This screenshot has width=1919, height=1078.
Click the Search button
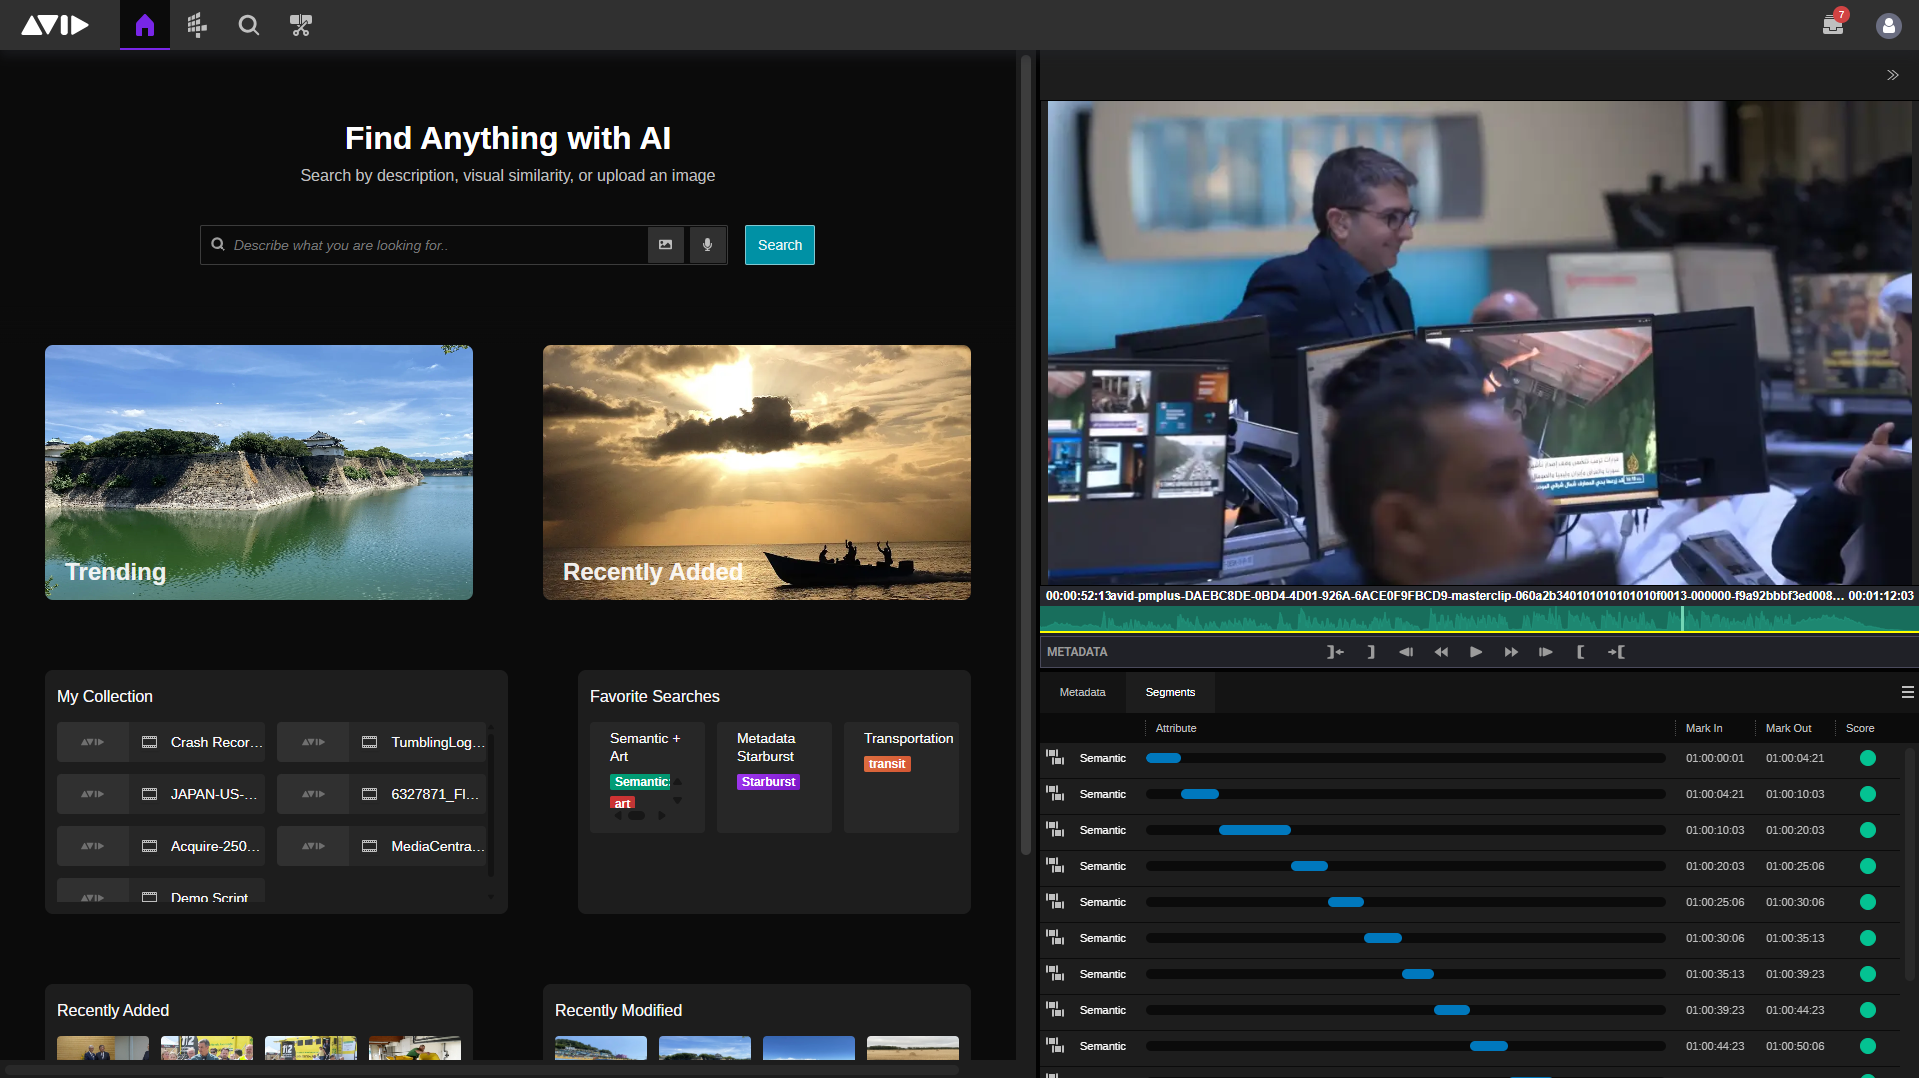(779, 245)
